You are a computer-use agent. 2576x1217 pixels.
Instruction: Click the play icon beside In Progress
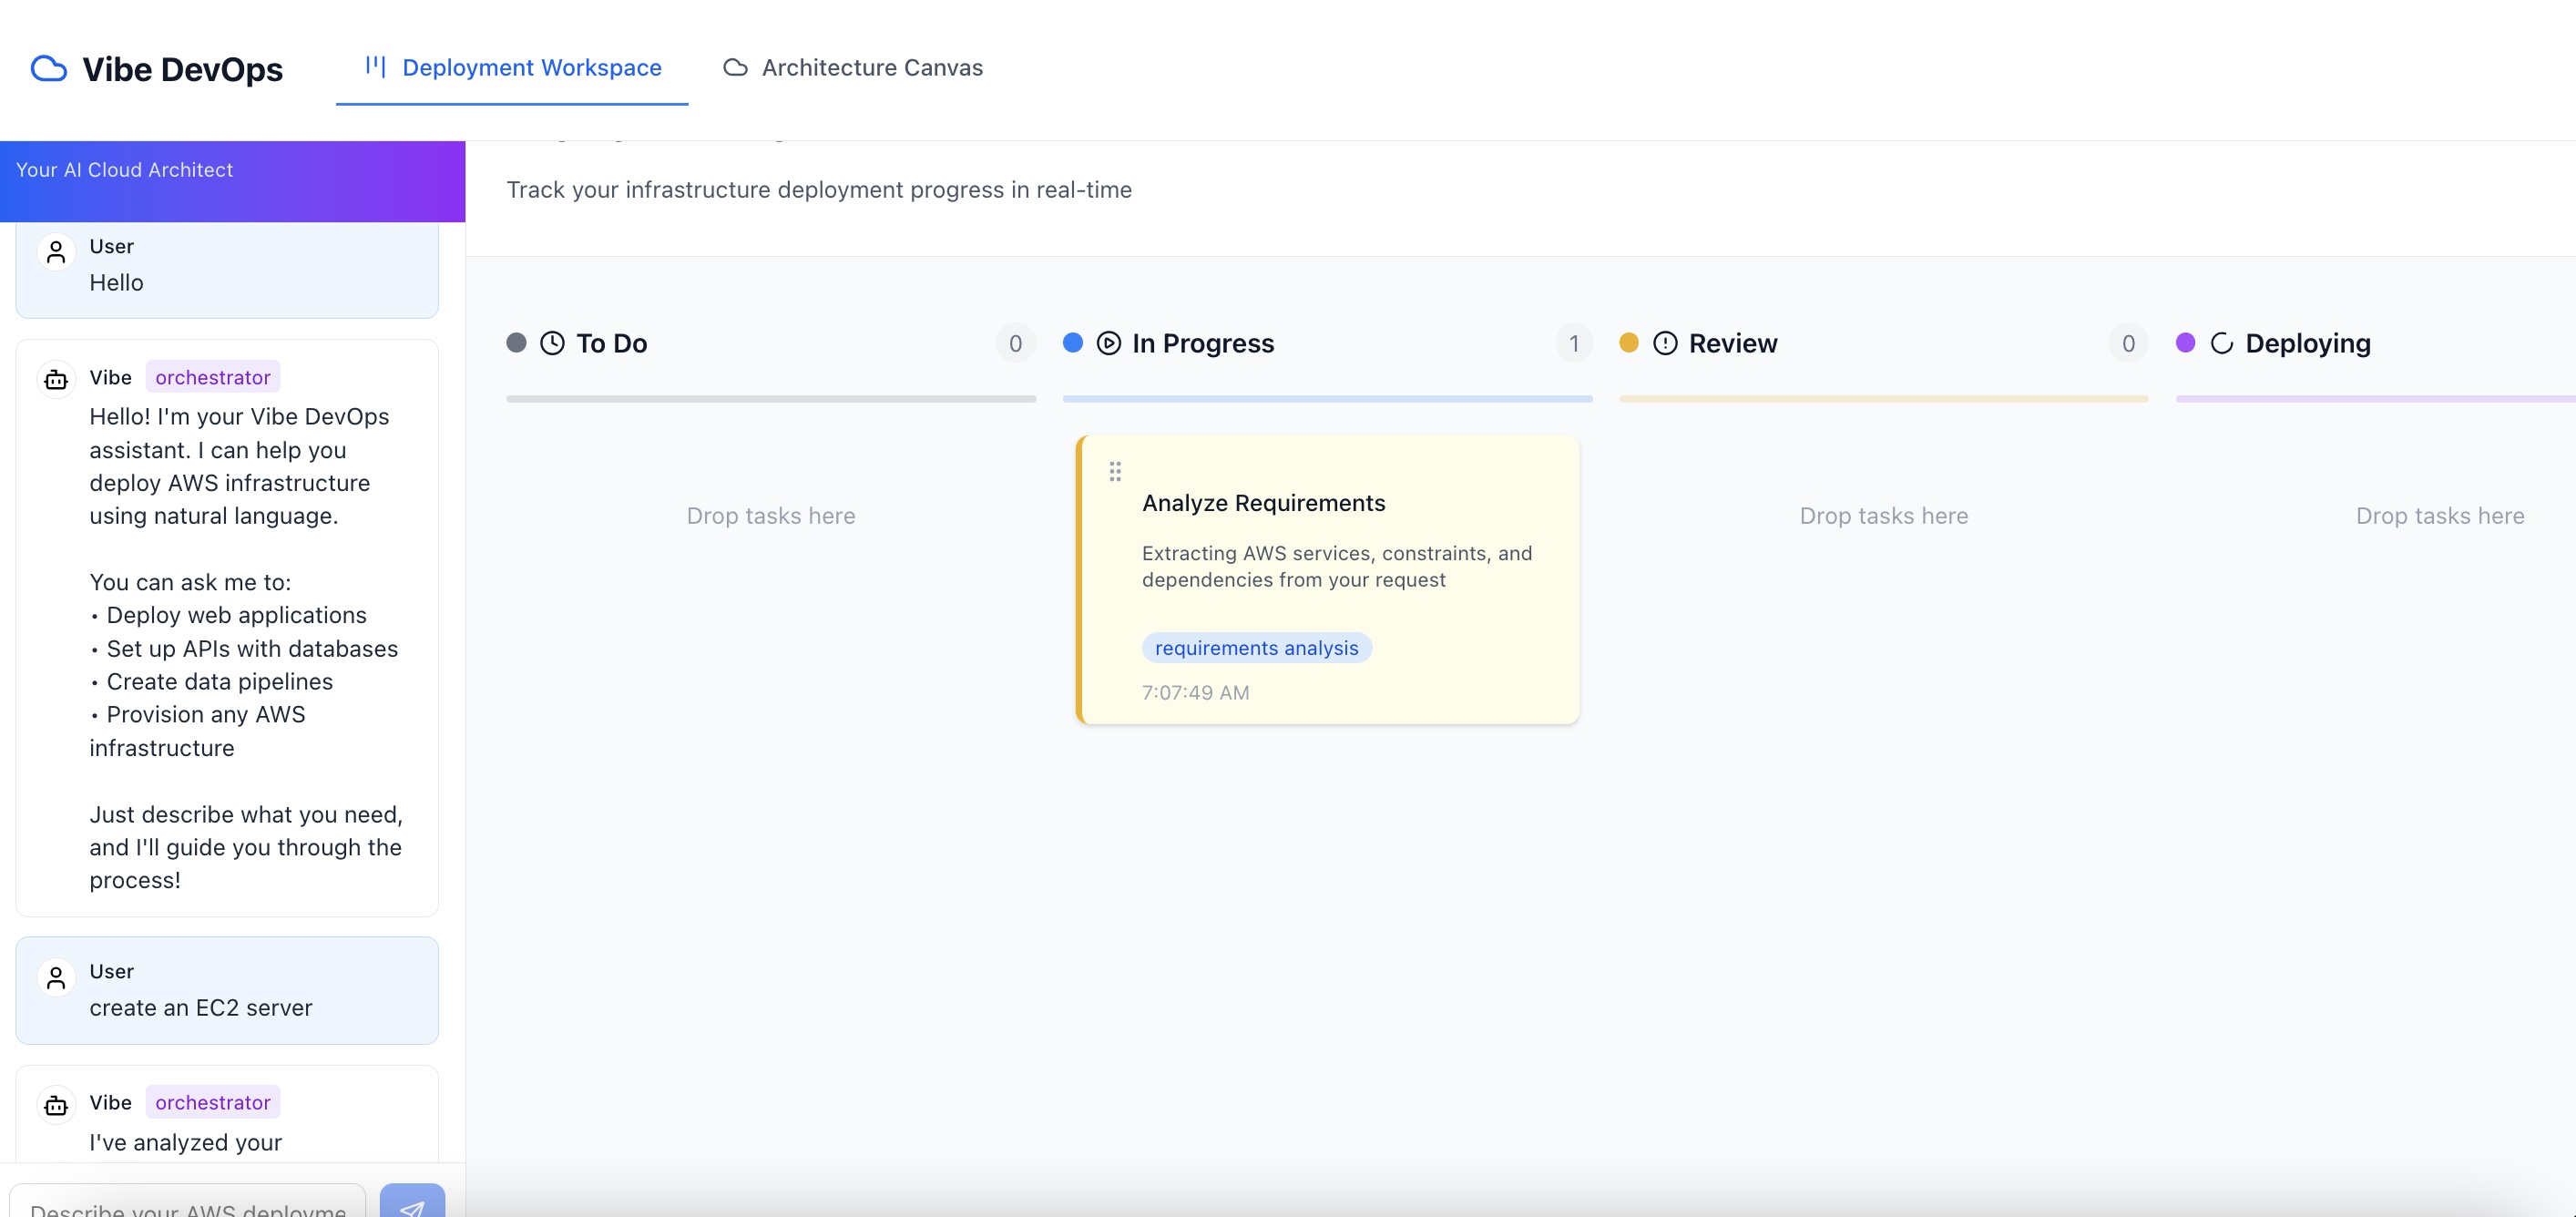click(1108, 343)
